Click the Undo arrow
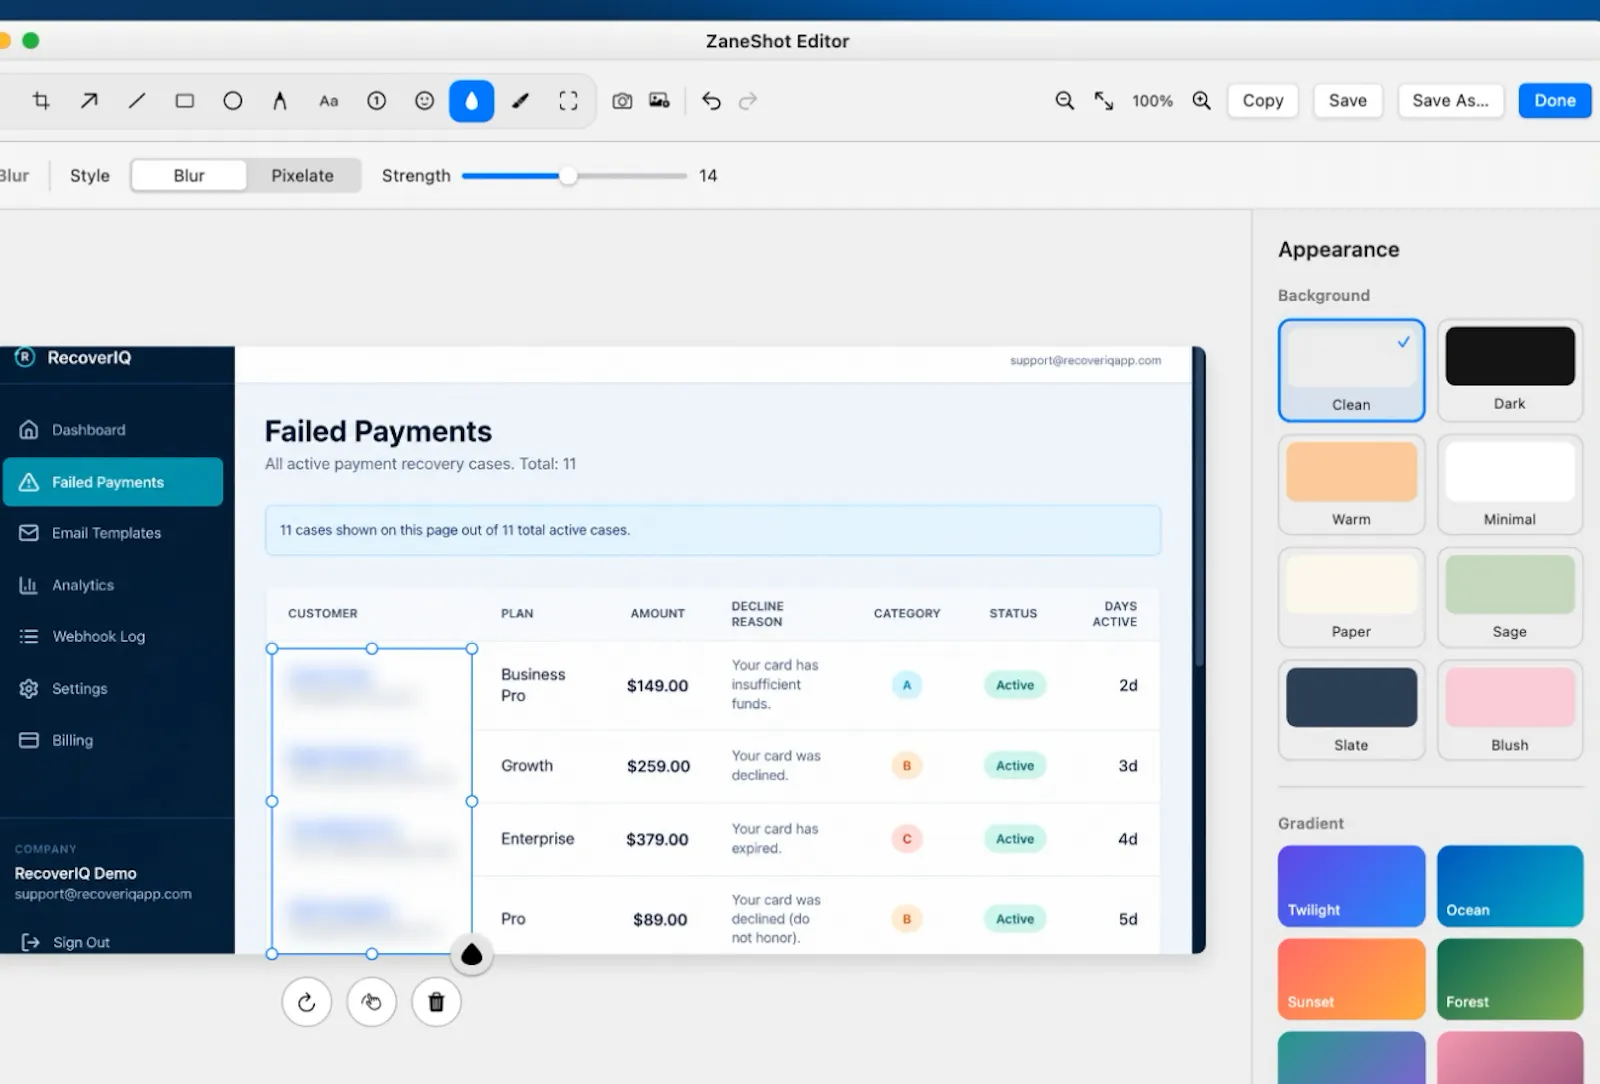The height and width of the screenshot is (1084, 1600). tap(711, 101)
